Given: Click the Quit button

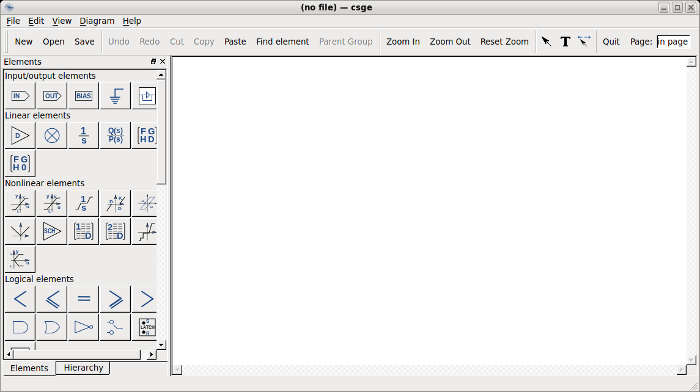Looking at the screenshot, I should coord(611,42).
